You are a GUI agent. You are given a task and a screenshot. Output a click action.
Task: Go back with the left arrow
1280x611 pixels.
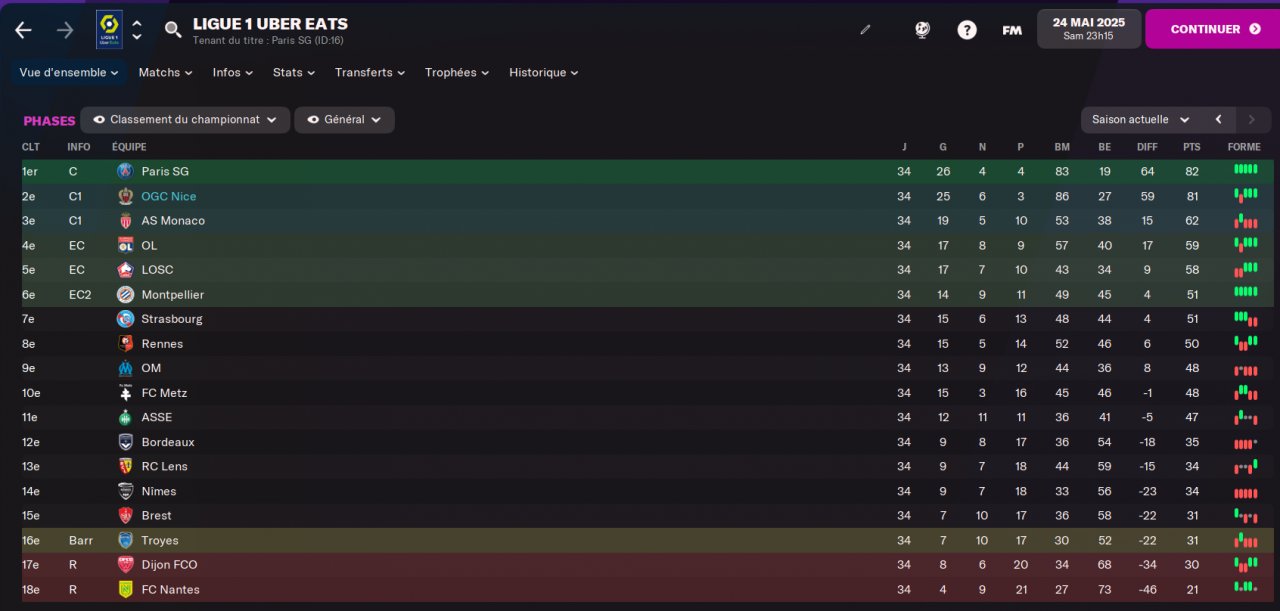pyautogui.click(x=23, y=30)
